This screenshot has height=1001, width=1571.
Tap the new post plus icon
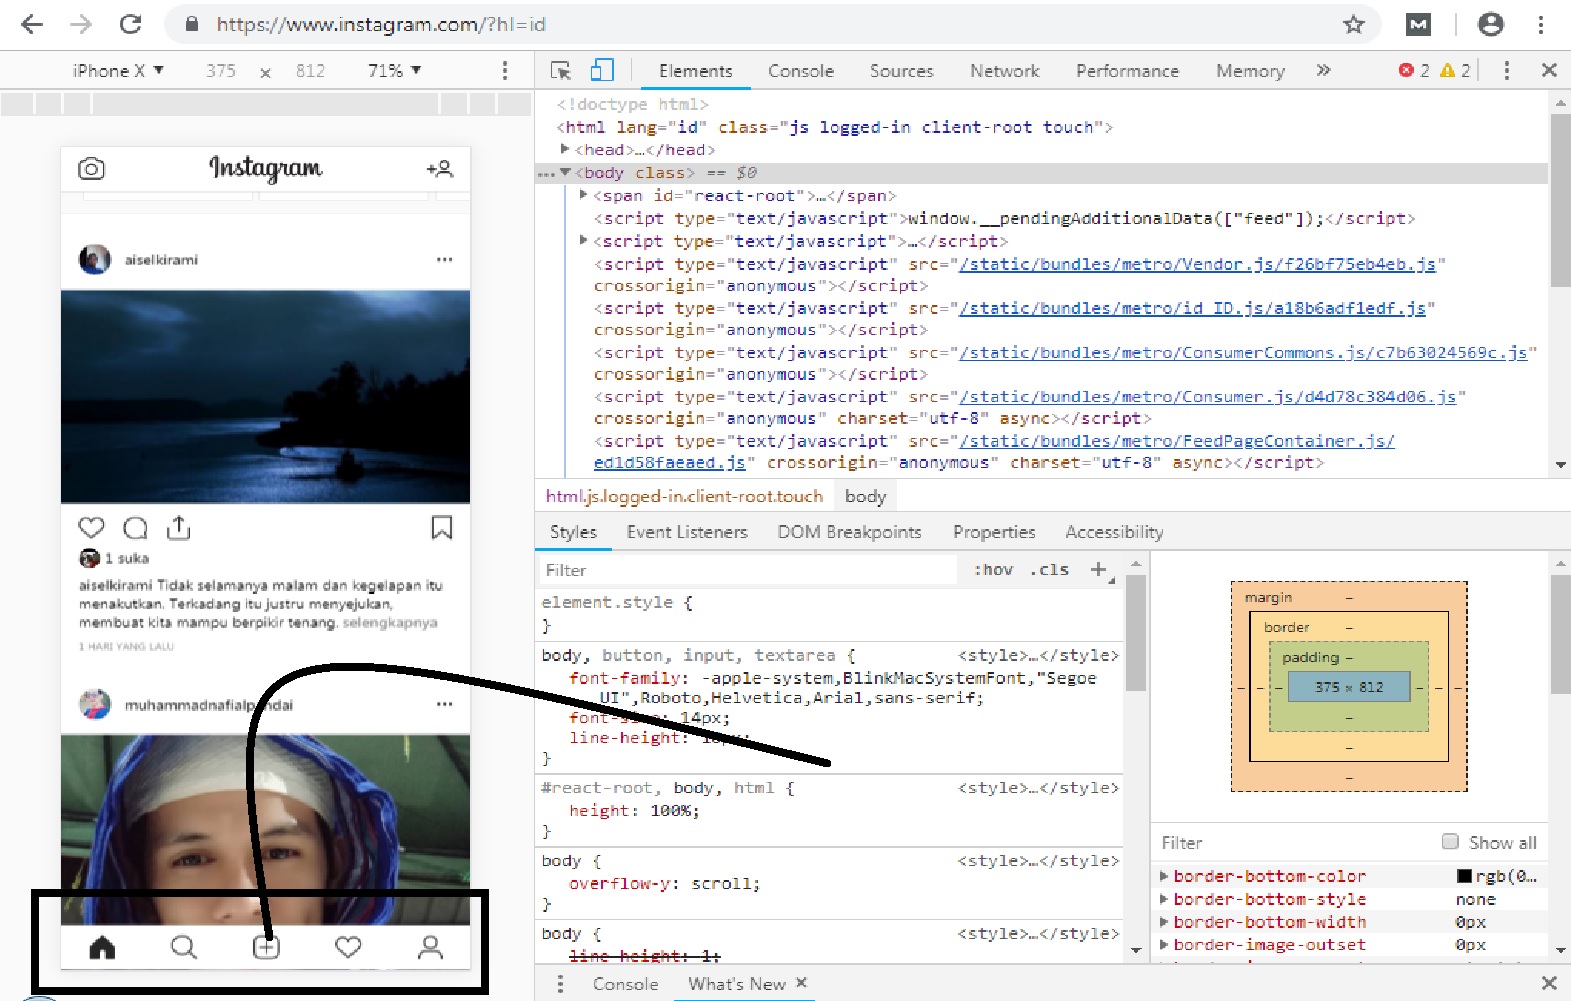pos(266,946)
